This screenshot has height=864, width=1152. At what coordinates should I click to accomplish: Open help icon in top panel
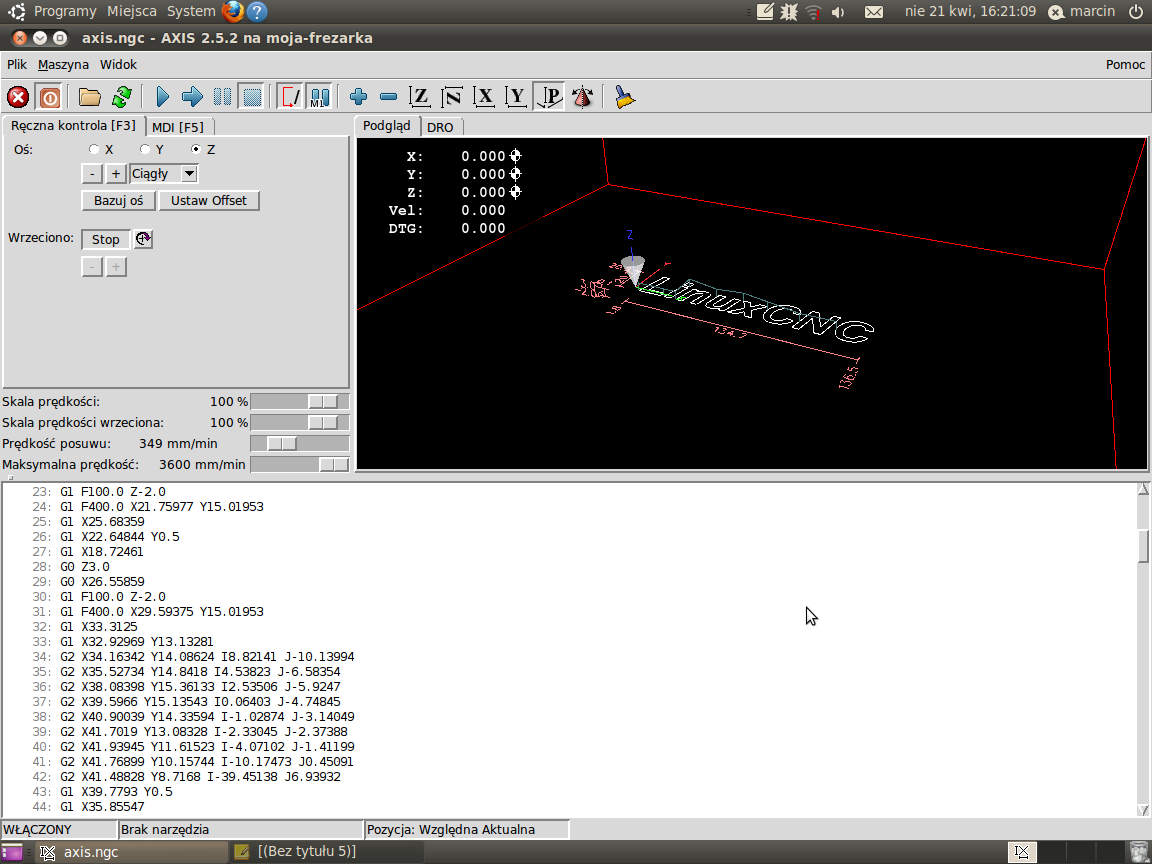pyautogui.click(x=256, y=11)
